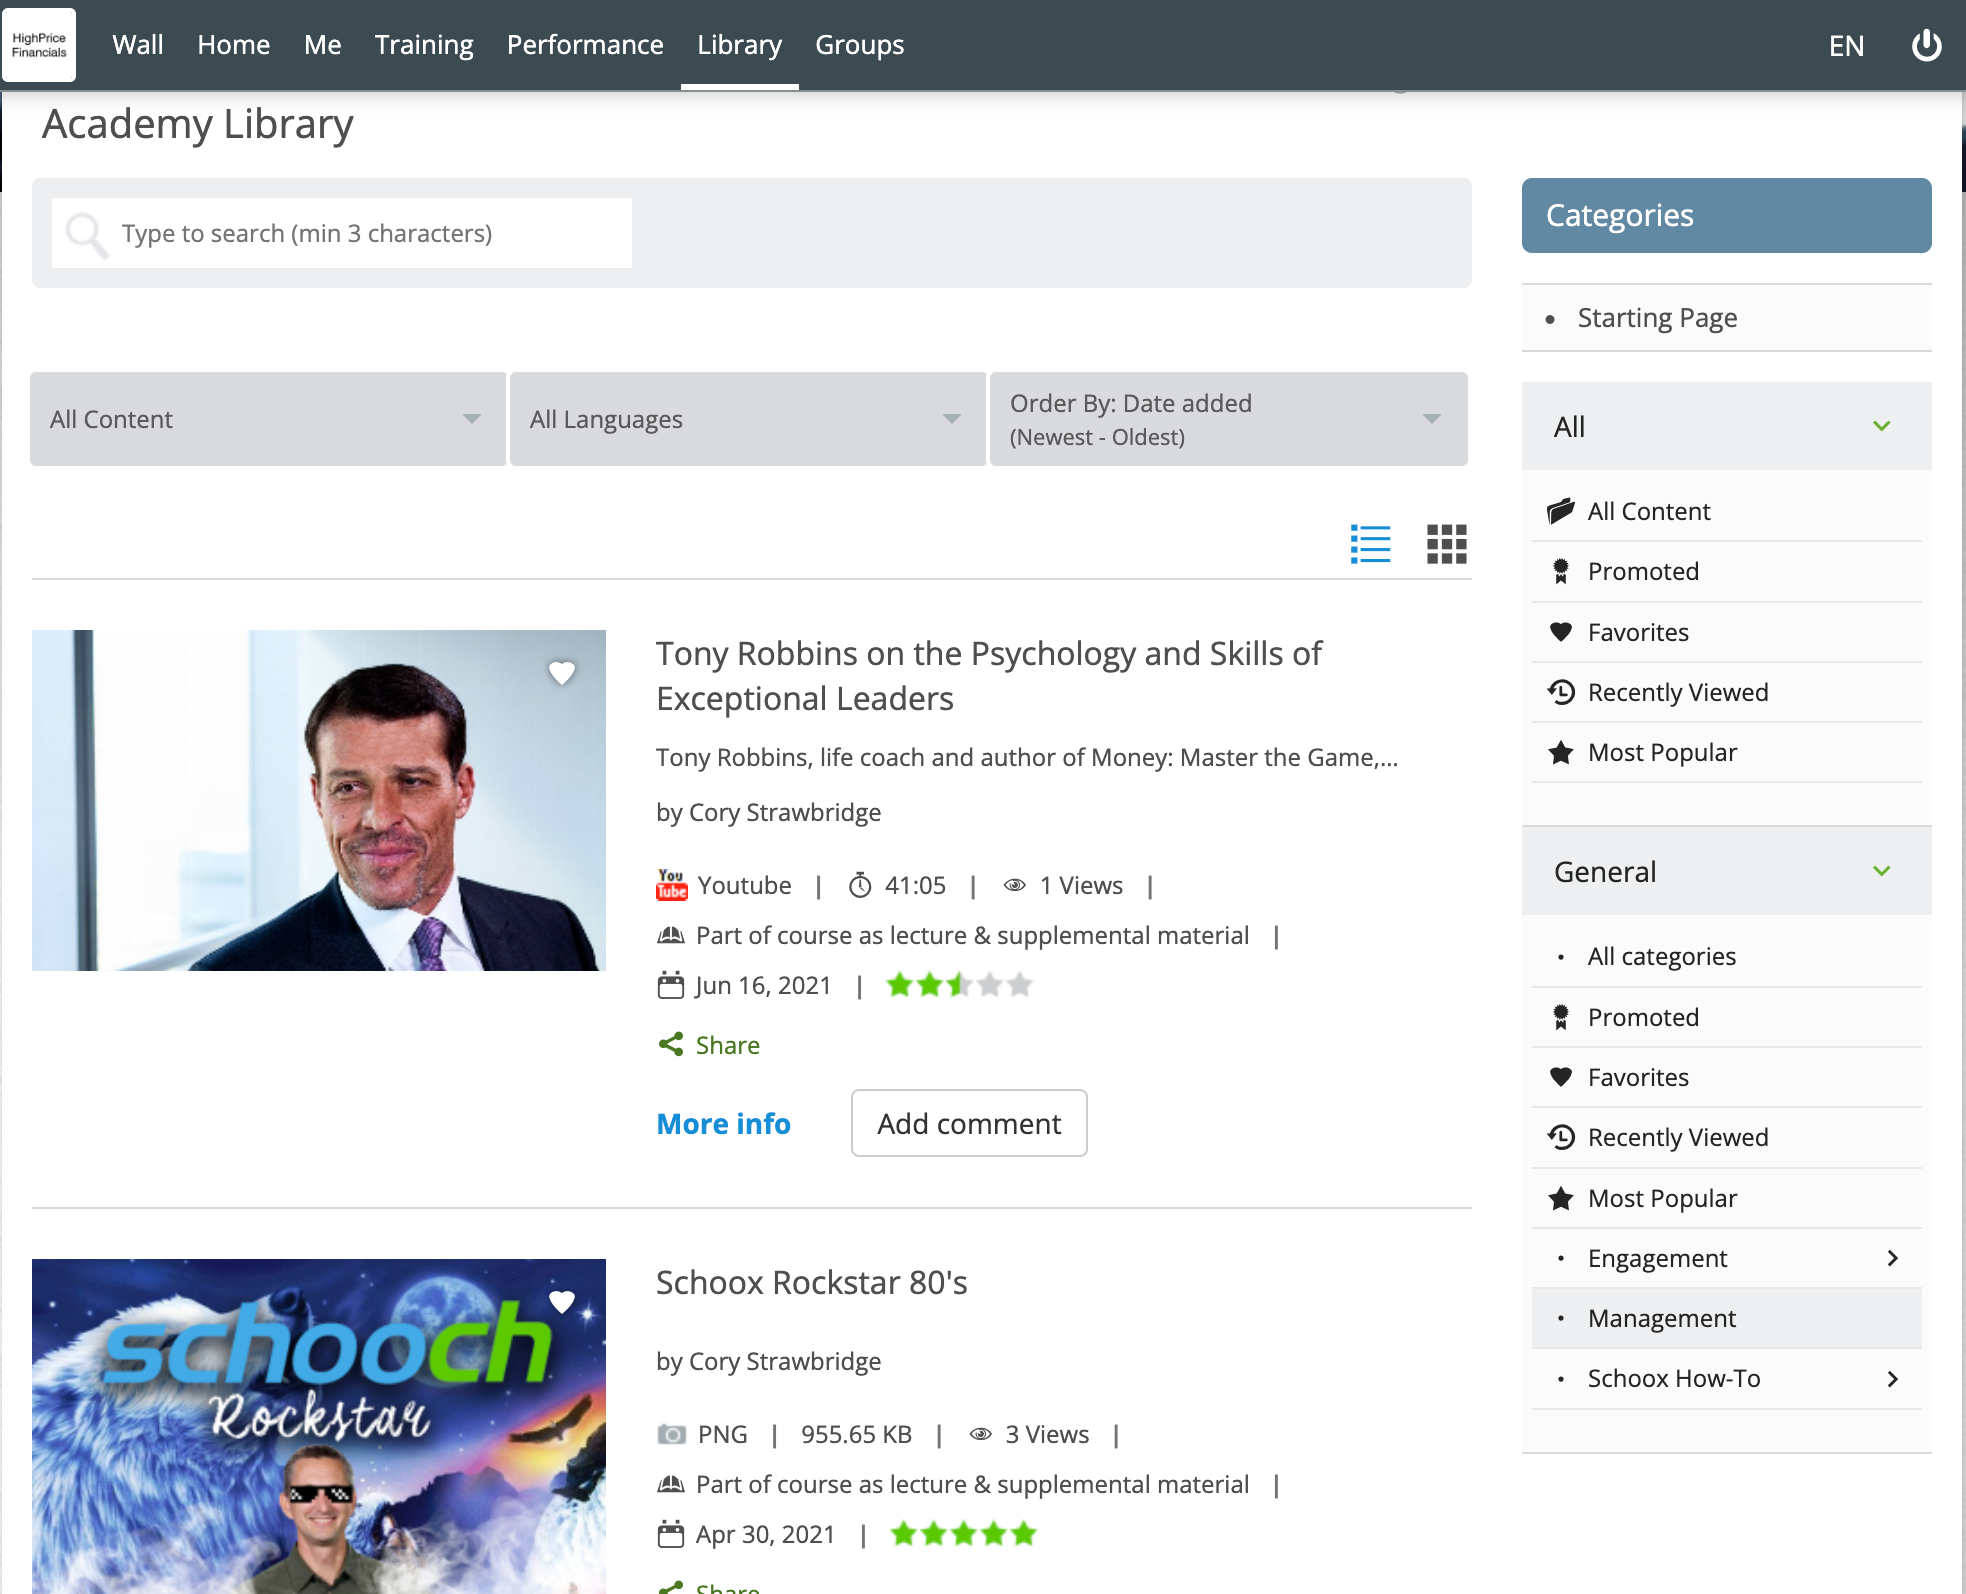This screenshot has height=1594, width=1966.
Task: Favorite the Schoox Rockstar 80's image
Action: pos(562,1302)
